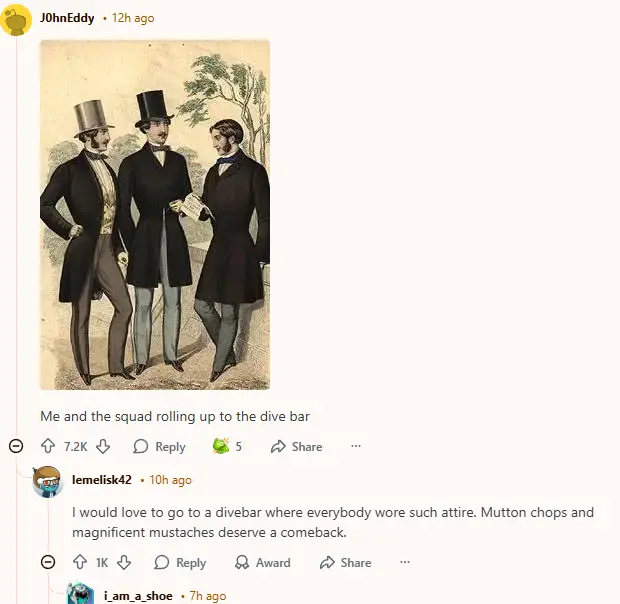620x604 pixels.
Task: Upvote lemelisk42's comment
Action: 80,562
